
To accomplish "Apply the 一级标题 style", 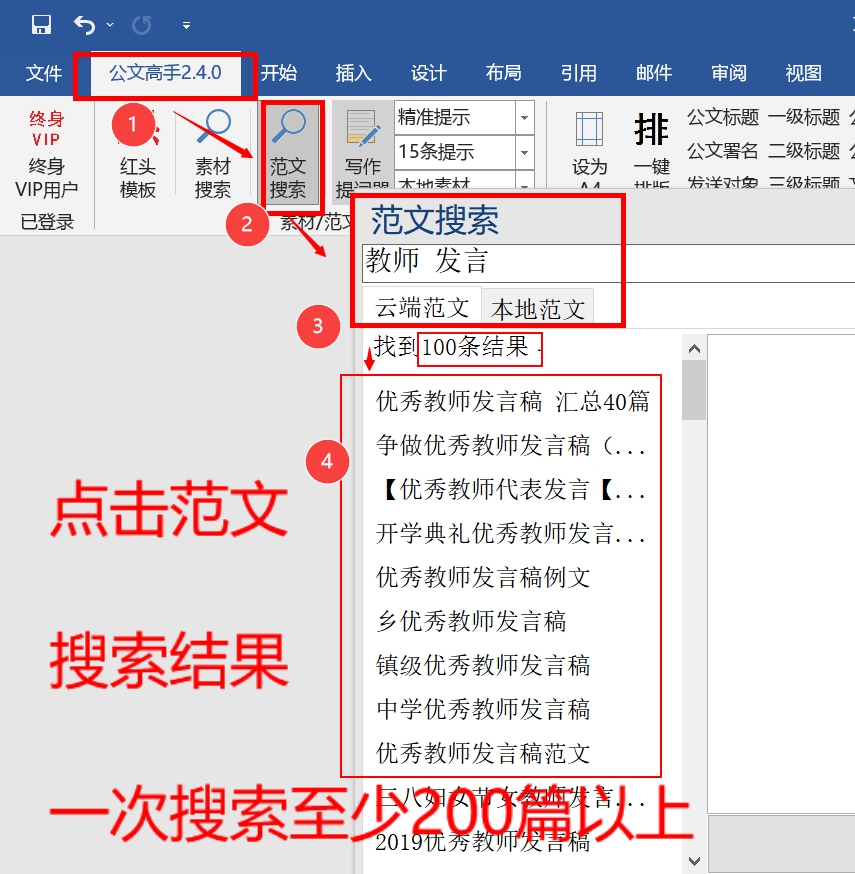I will [804, 117].
